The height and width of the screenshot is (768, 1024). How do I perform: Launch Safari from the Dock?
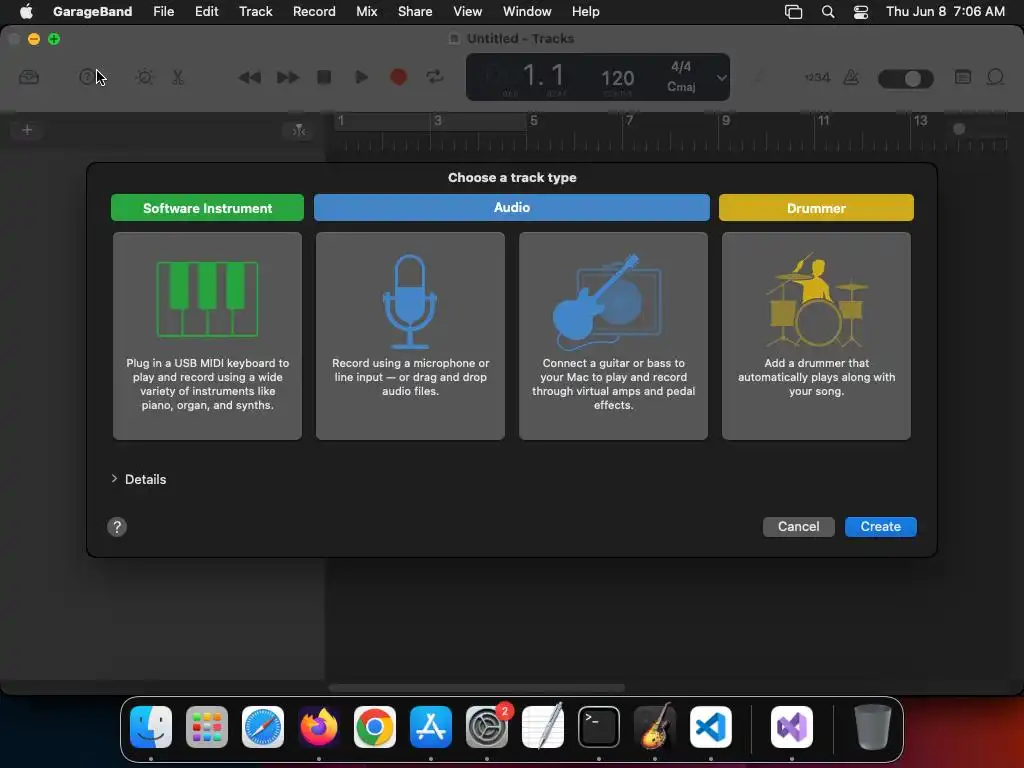[x=263, y=727]
